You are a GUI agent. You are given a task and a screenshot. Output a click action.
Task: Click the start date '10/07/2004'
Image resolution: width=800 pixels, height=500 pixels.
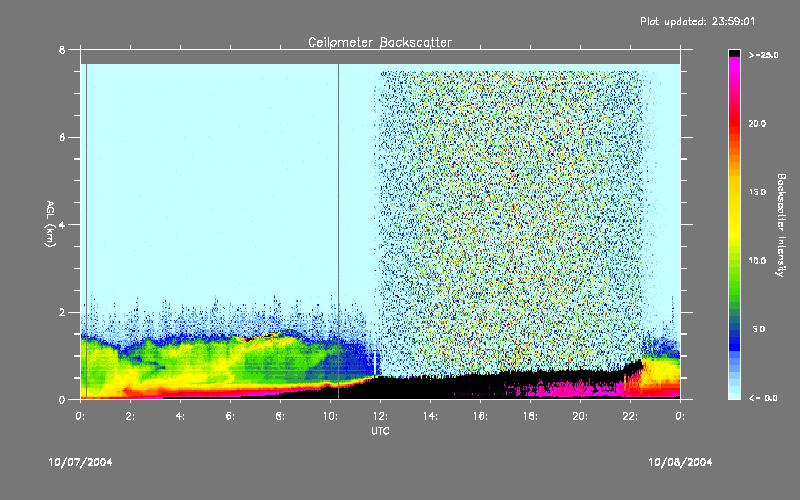pyautogui.click(x=80, y=462)
